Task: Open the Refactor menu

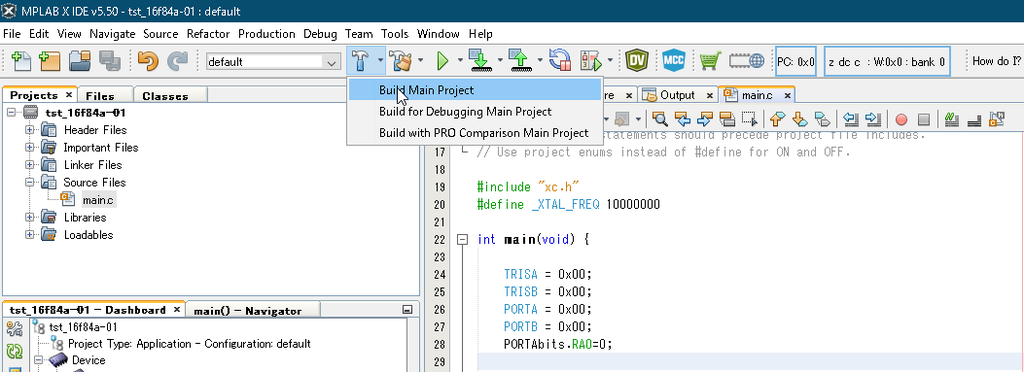Action: 208,34
